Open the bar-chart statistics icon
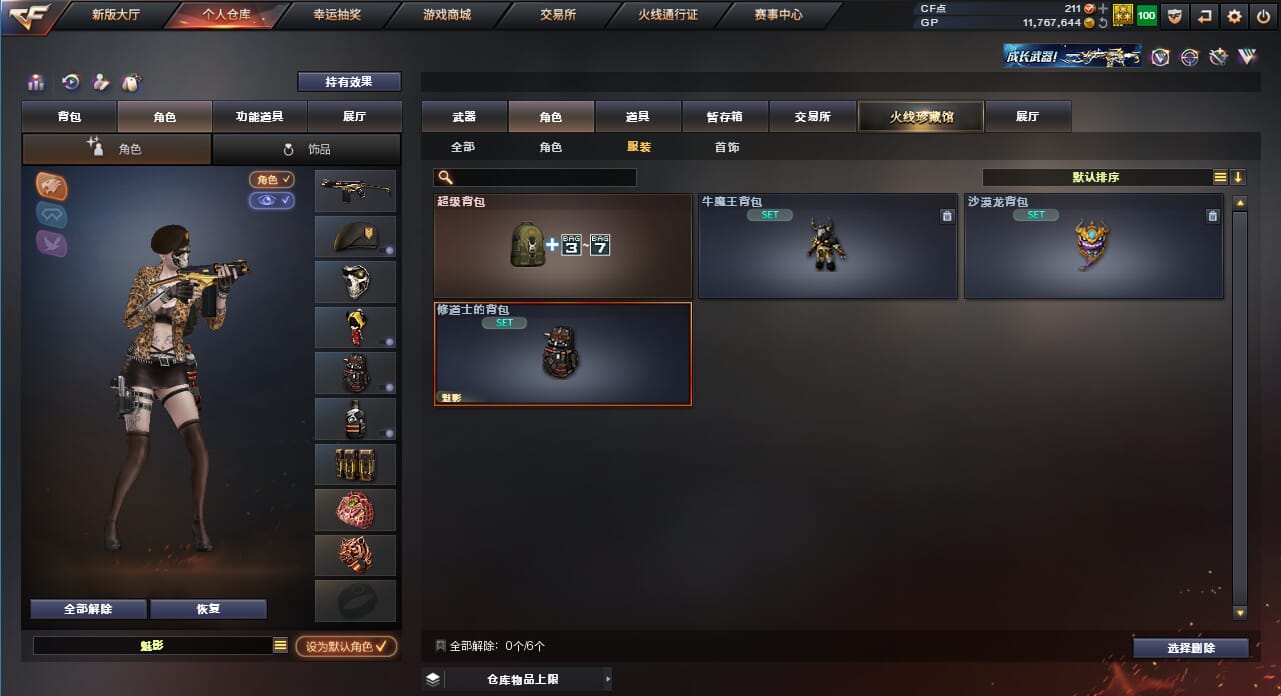 pos(36,83)
